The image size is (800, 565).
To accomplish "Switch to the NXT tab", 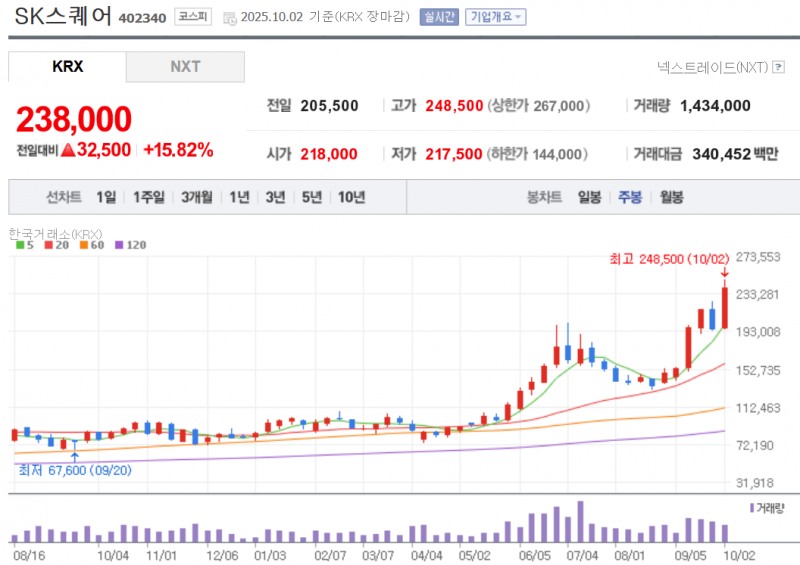I will (x=185, y=66).
